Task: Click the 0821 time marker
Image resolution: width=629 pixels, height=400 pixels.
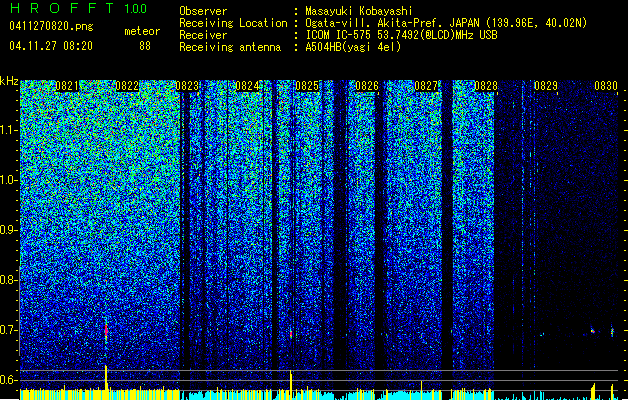Action: pos(67,86)
